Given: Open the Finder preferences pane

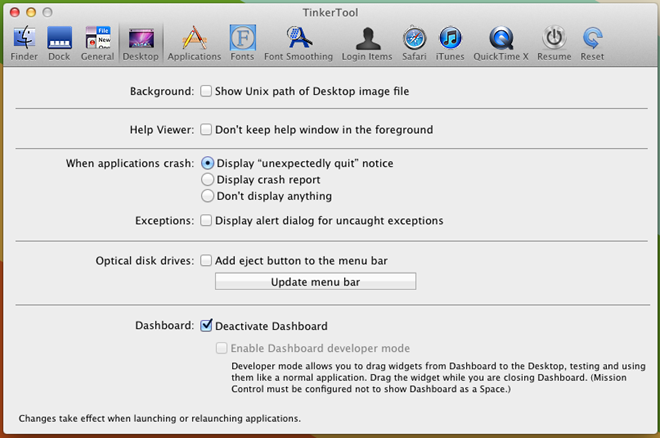Looking at the screenshot, I should (x=24, y=43).
